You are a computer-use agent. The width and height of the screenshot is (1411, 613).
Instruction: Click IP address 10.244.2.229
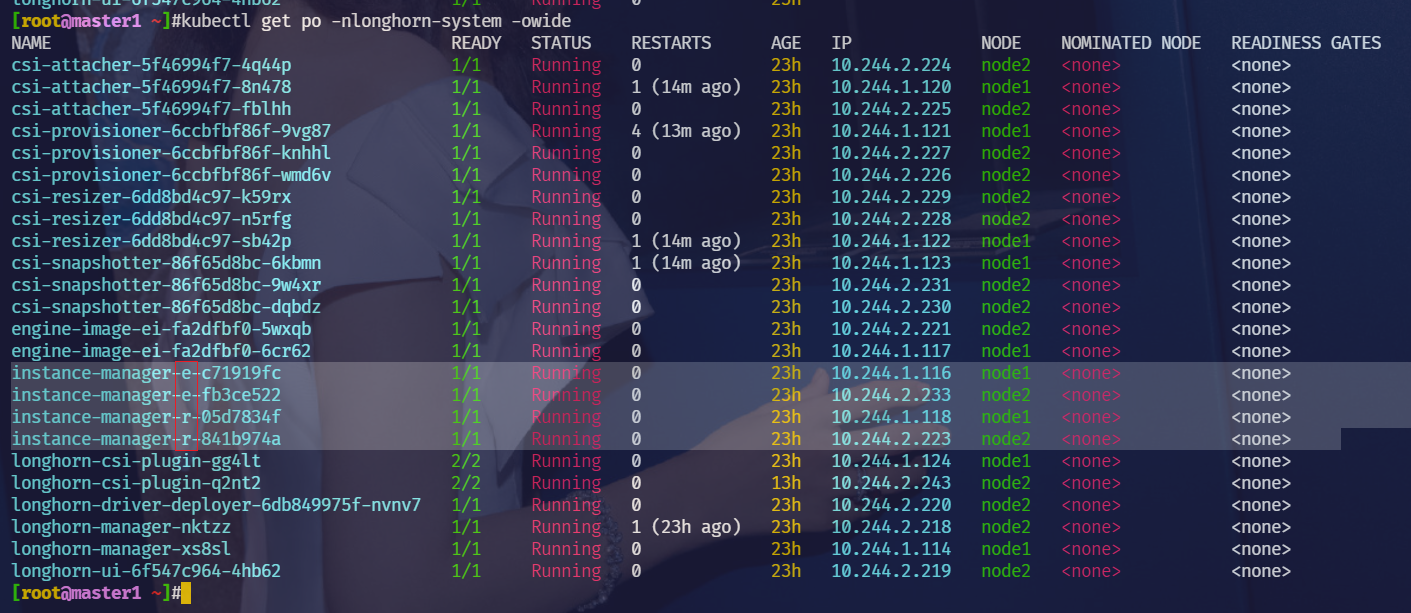[x=891, y=197]
